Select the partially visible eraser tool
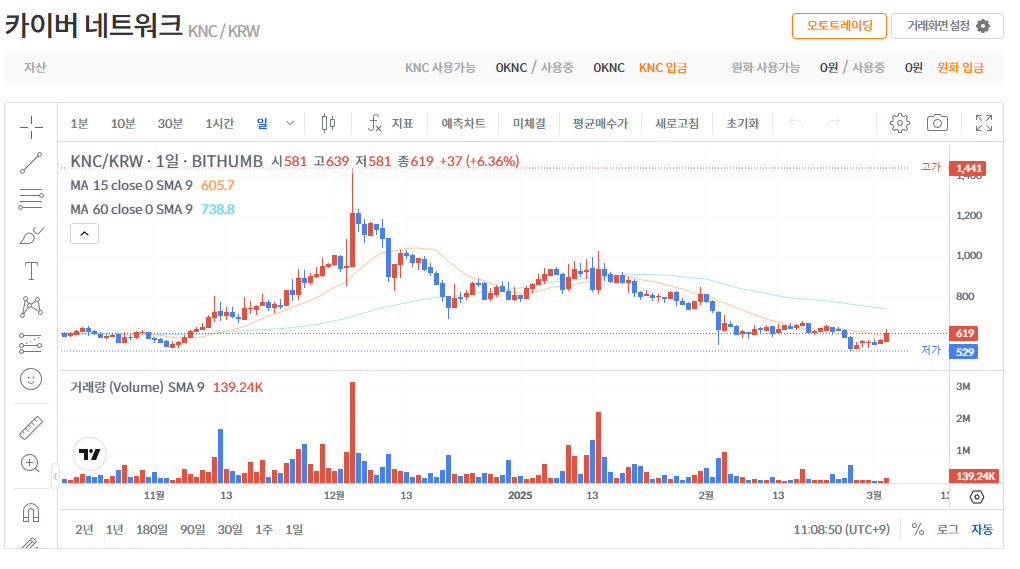The image size is (1020, 569). 31,543
